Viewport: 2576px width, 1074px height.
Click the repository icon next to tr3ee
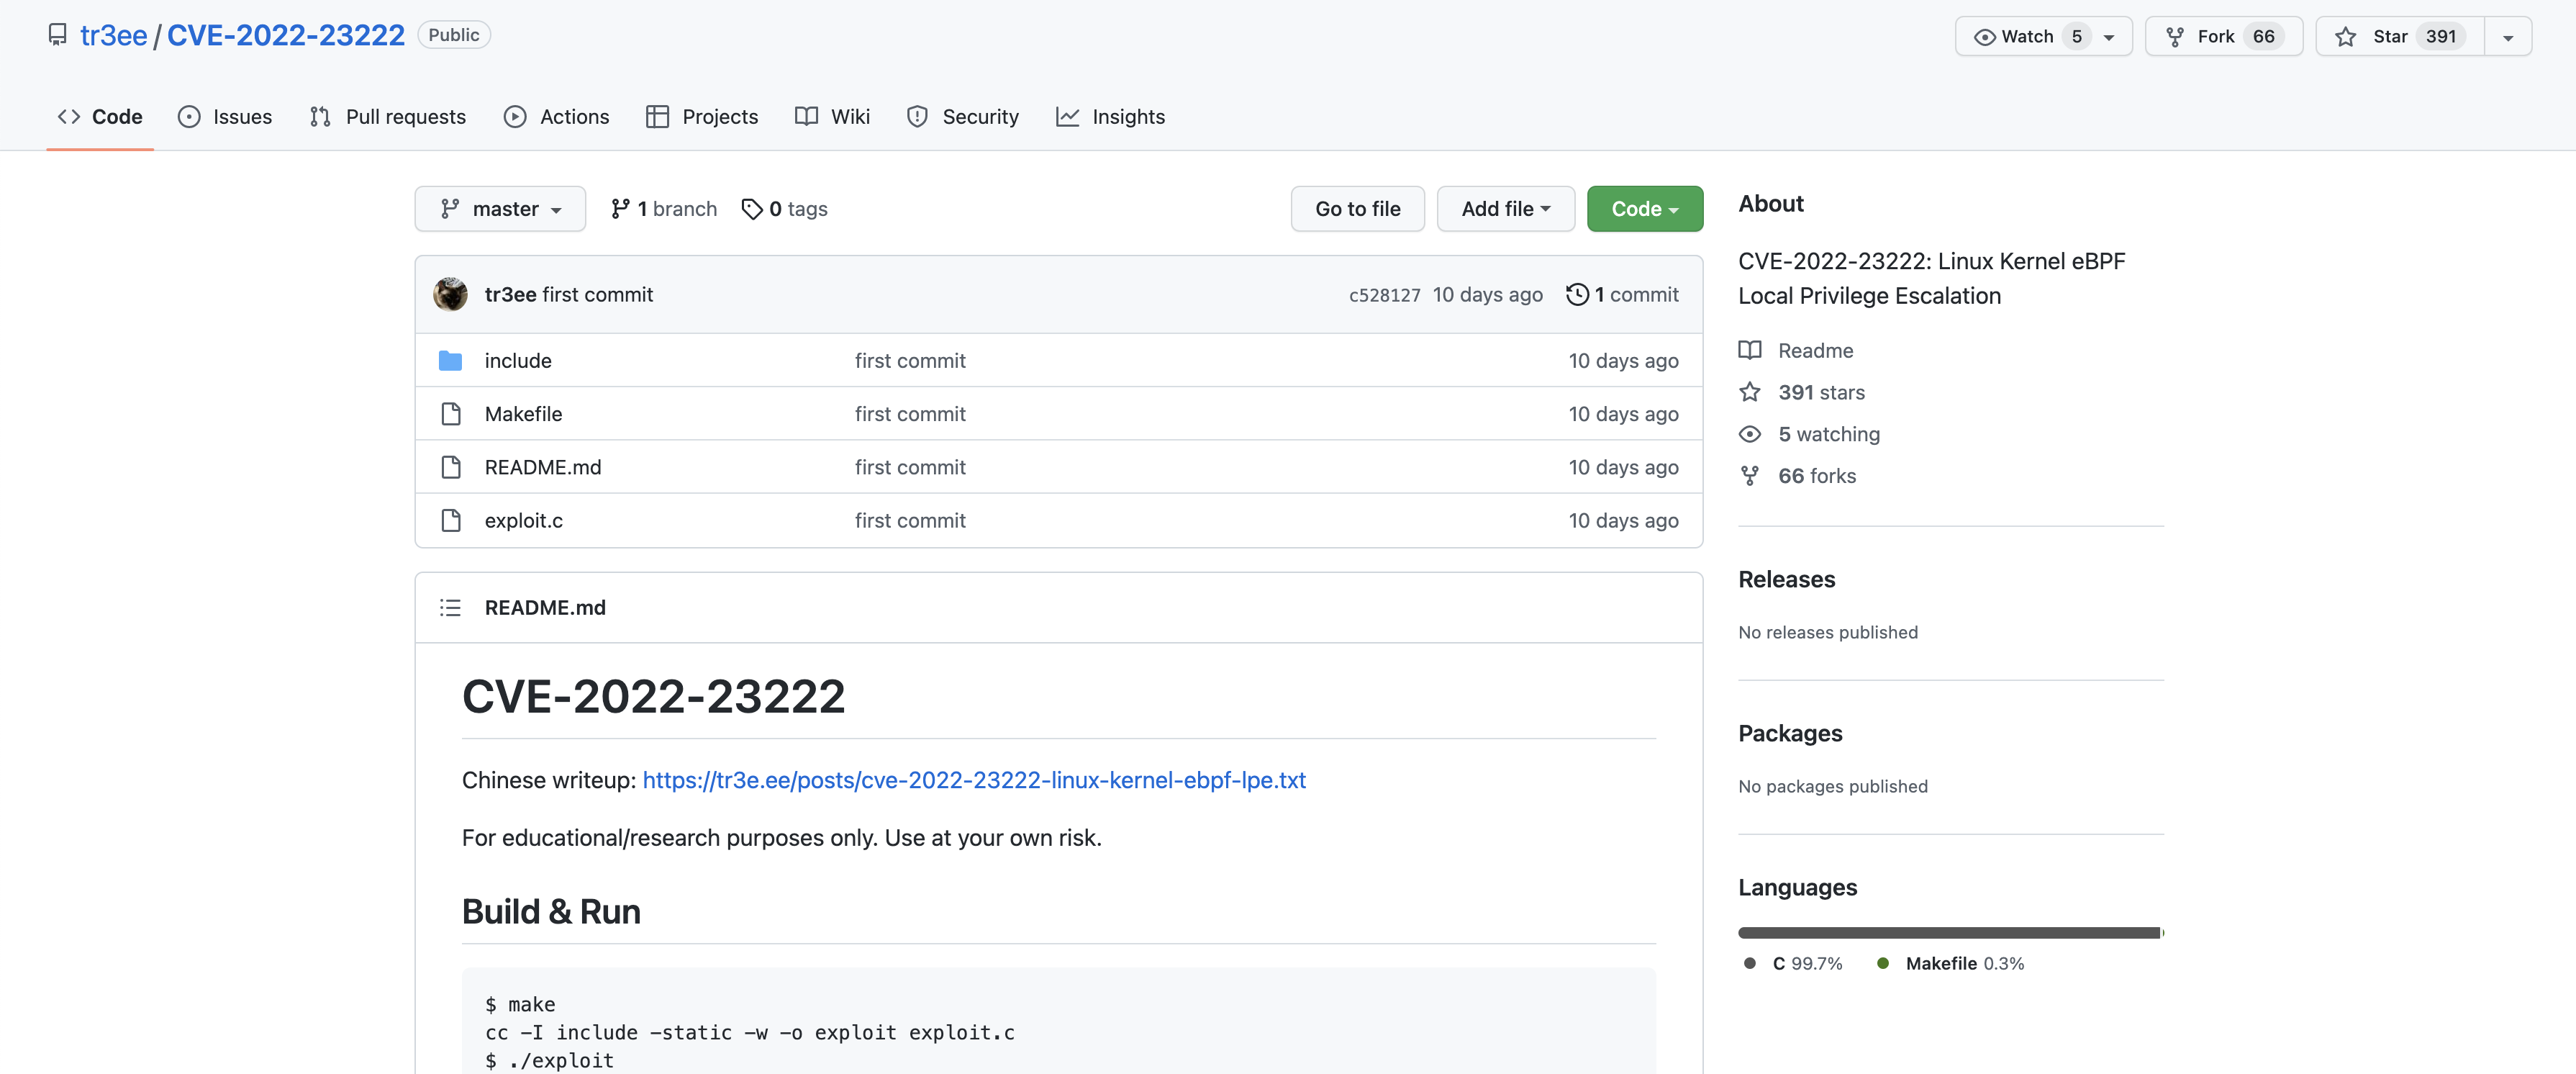click(x=58, y=35)
